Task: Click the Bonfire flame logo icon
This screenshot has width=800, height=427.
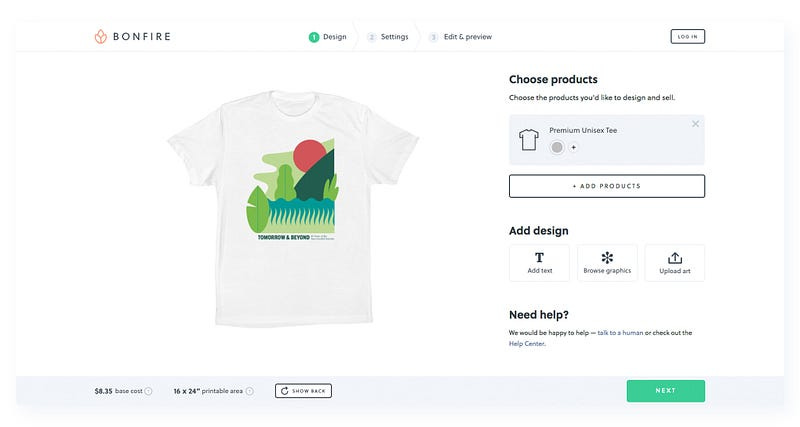Action: pyautogui.click(x=101, y=36)
